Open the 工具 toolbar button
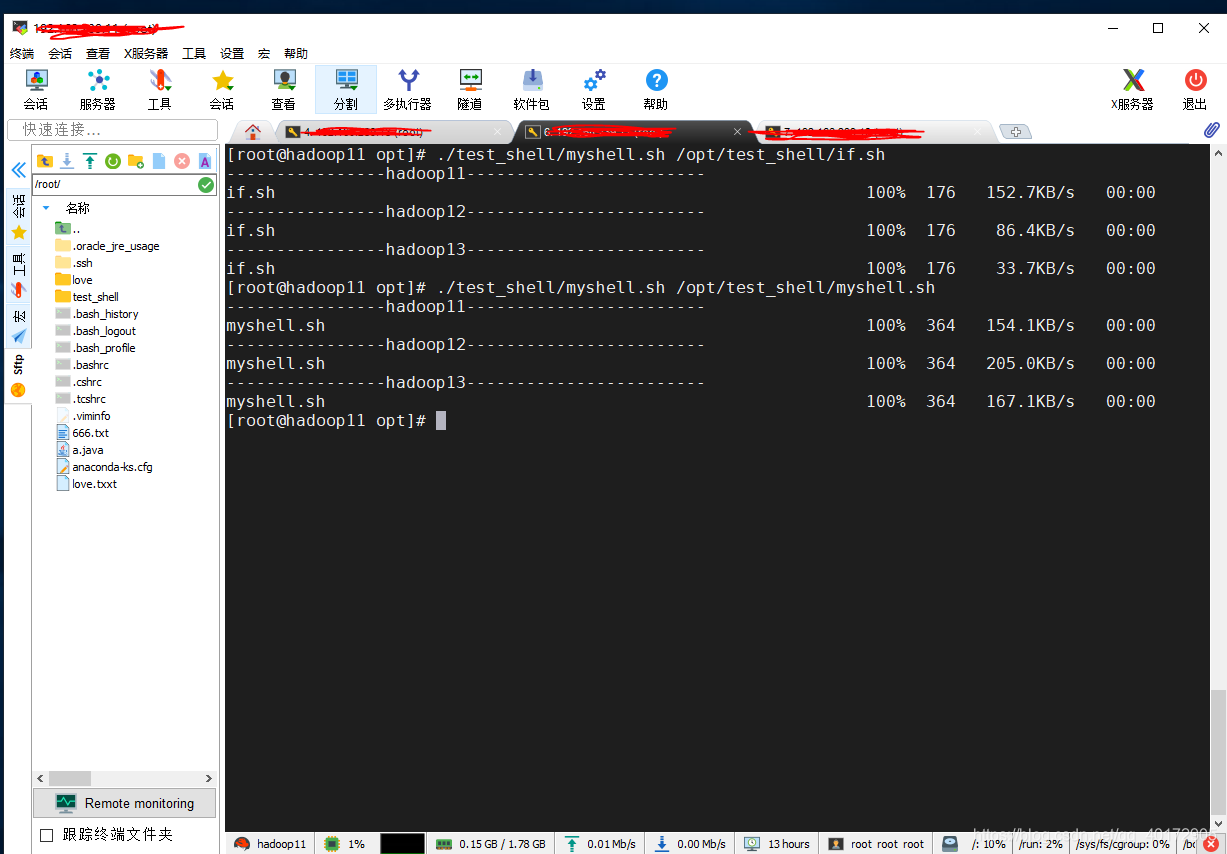Viewport: 1227px width, 854px height. (160, 89)
